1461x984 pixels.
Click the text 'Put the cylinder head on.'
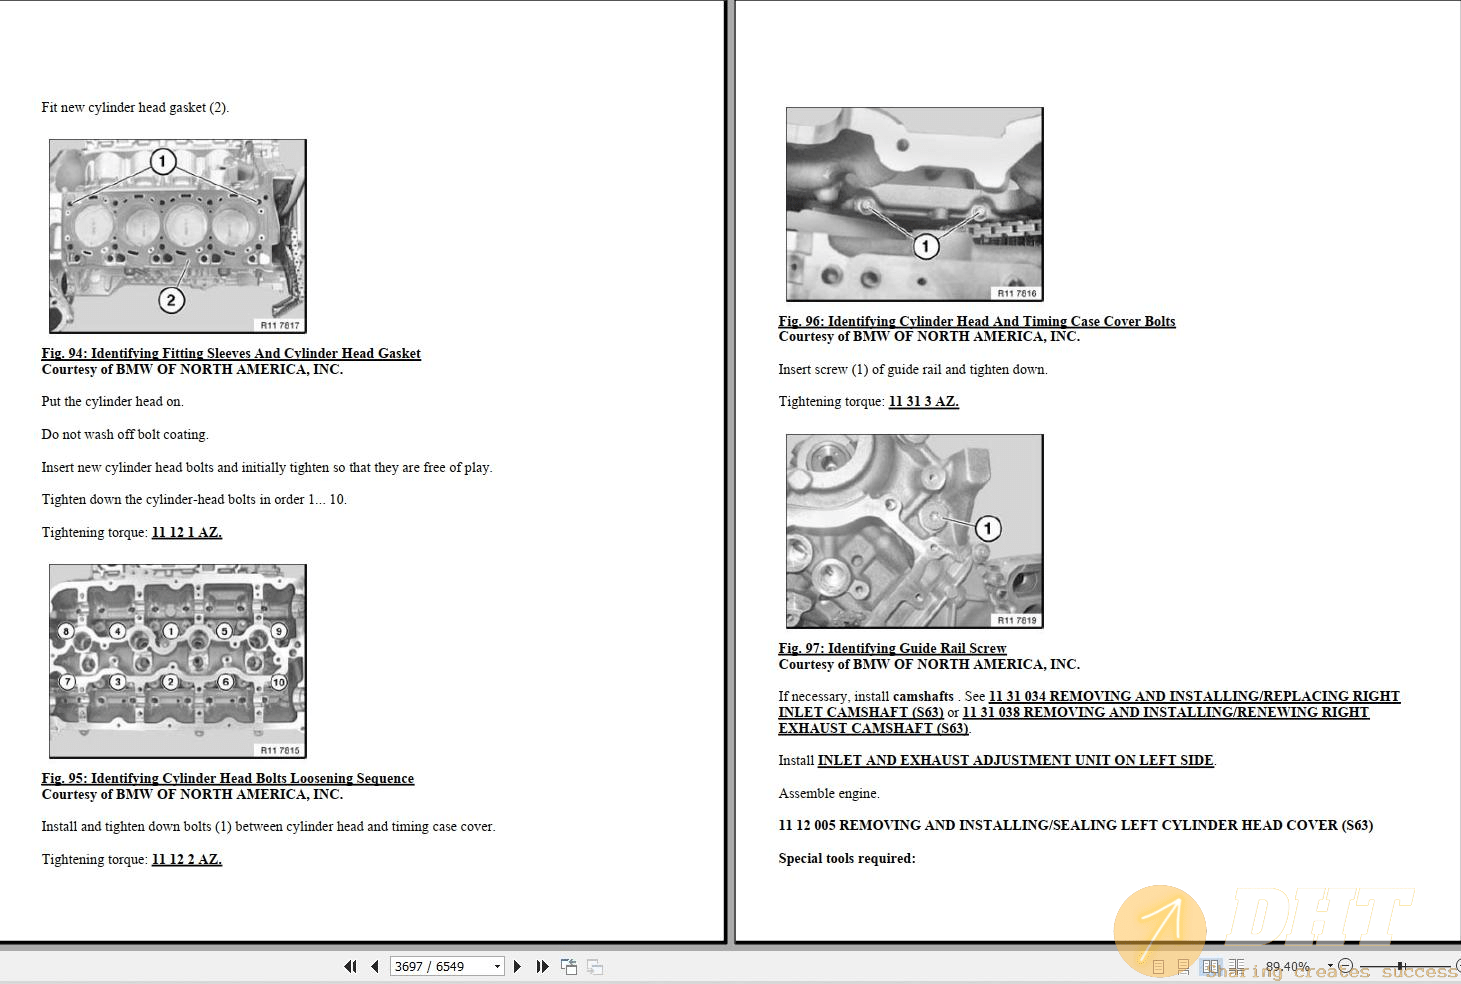click(x=113, y=401)
